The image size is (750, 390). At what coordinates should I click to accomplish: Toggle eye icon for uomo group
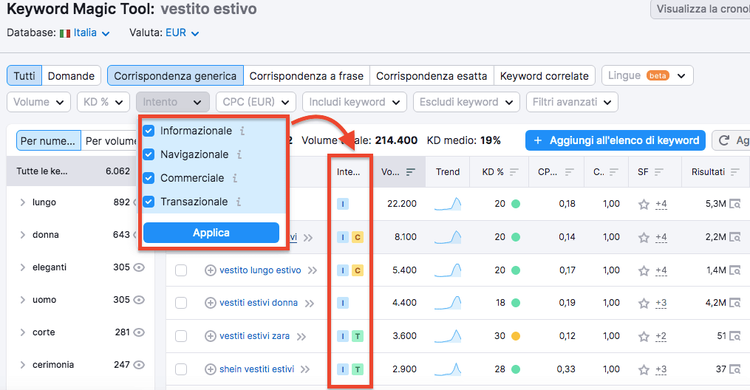click(139, 300)
